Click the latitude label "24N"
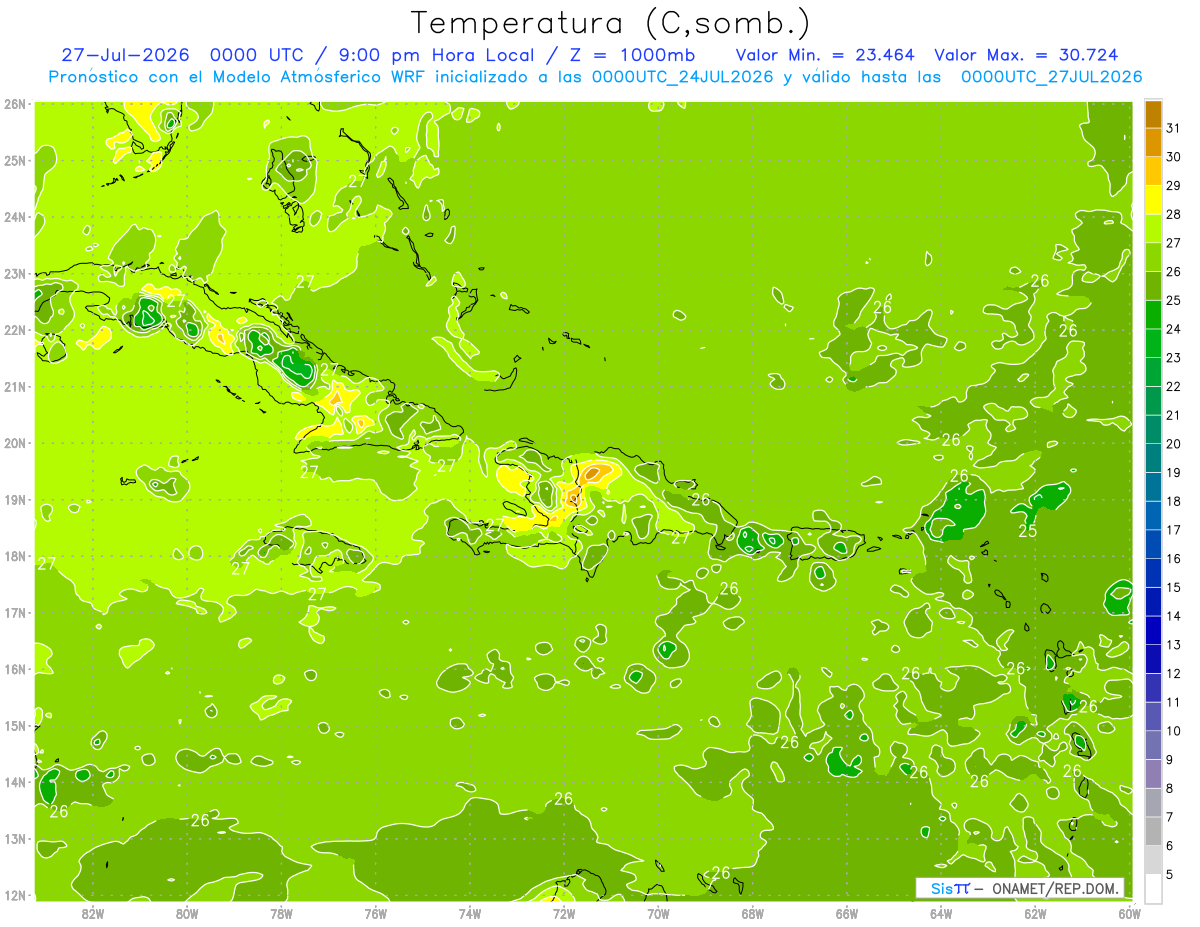Image resolution: width=1200 pixels, height=927 pixels. click(x=15, y=217)
